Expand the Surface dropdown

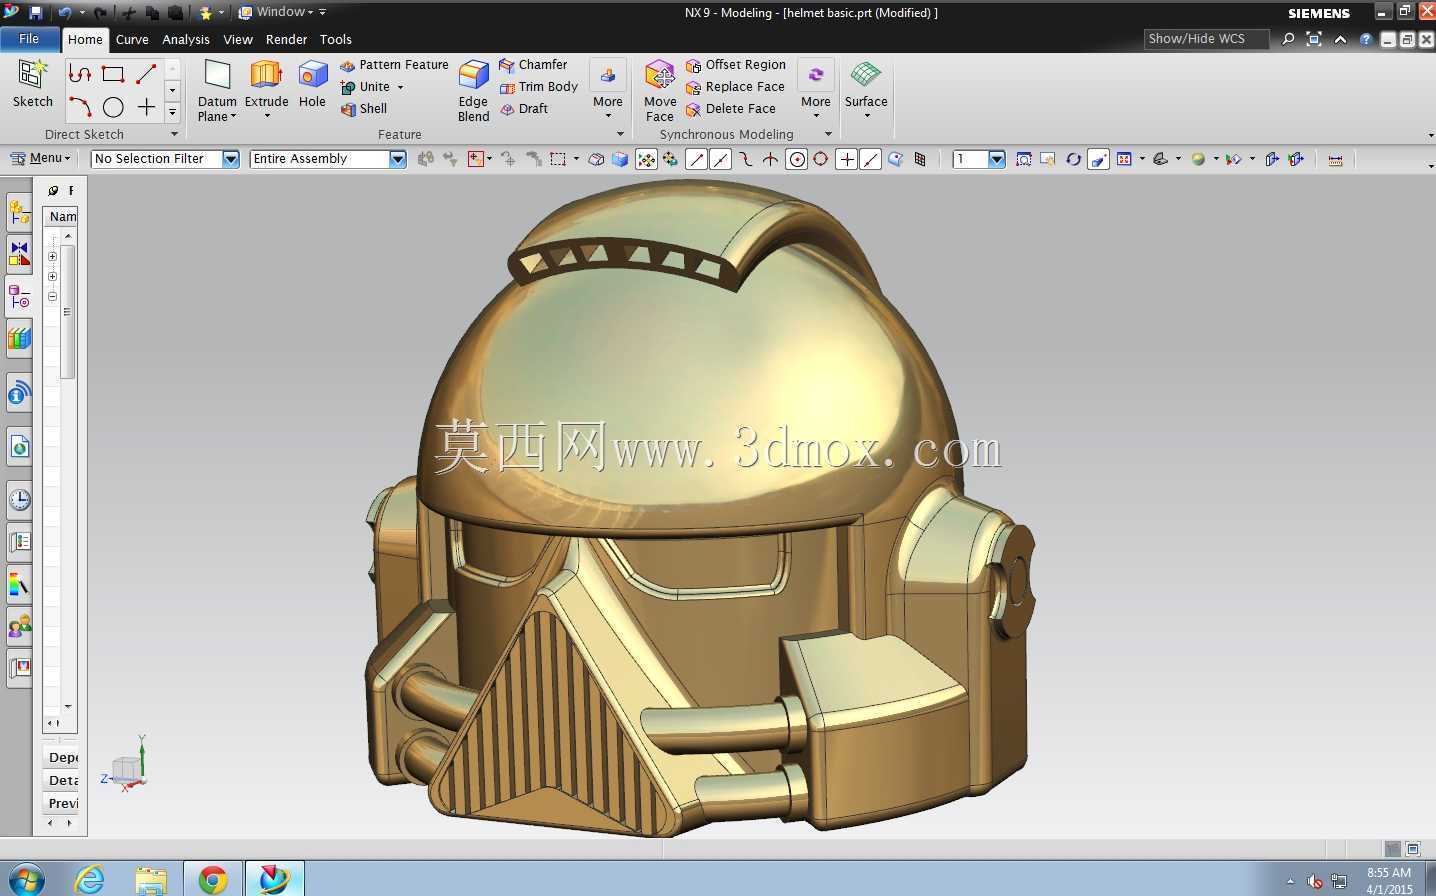click(x=866, y=90)
